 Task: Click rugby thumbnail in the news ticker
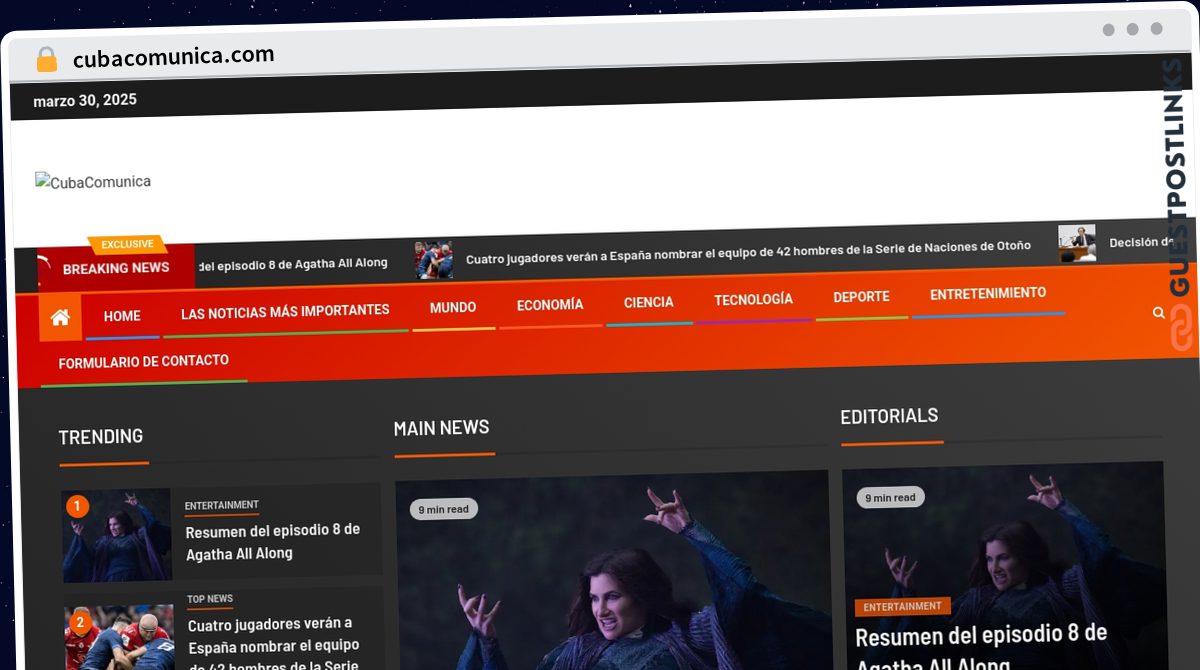pyautogui.click(x=434, y=259)
